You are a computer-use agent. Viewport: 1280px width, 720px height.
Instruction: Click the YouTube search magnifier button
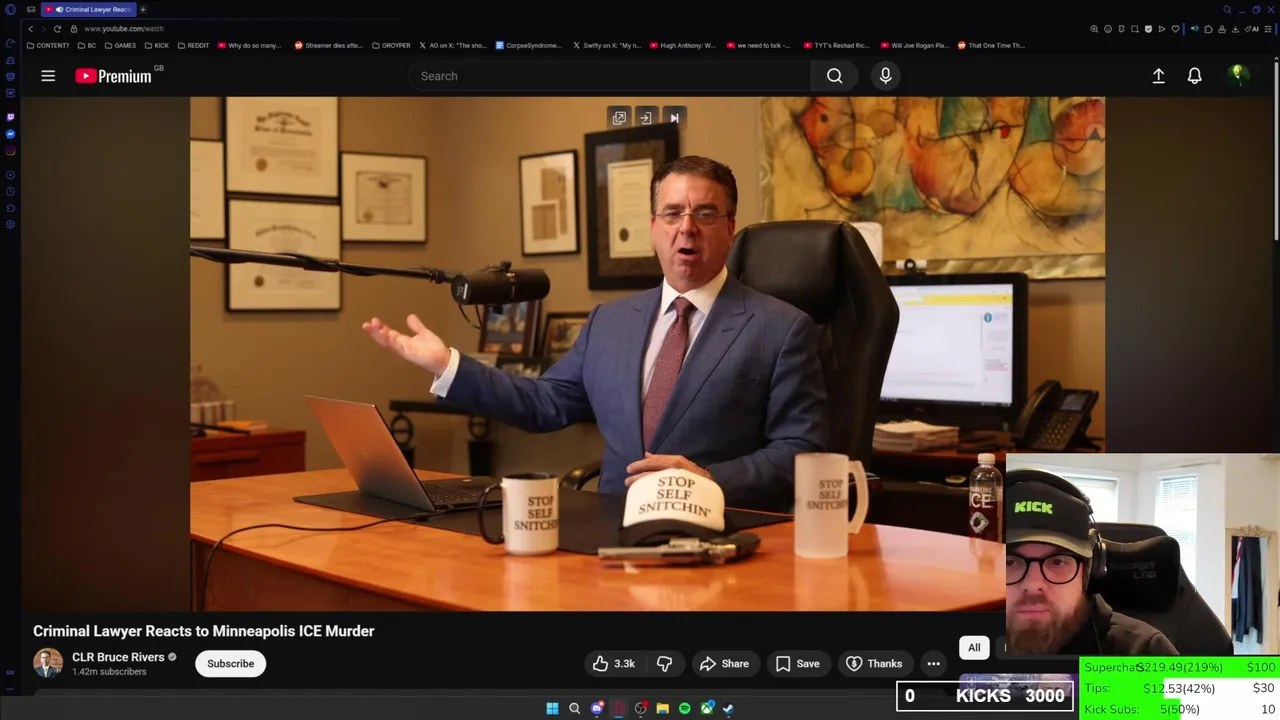click(834, 76)
